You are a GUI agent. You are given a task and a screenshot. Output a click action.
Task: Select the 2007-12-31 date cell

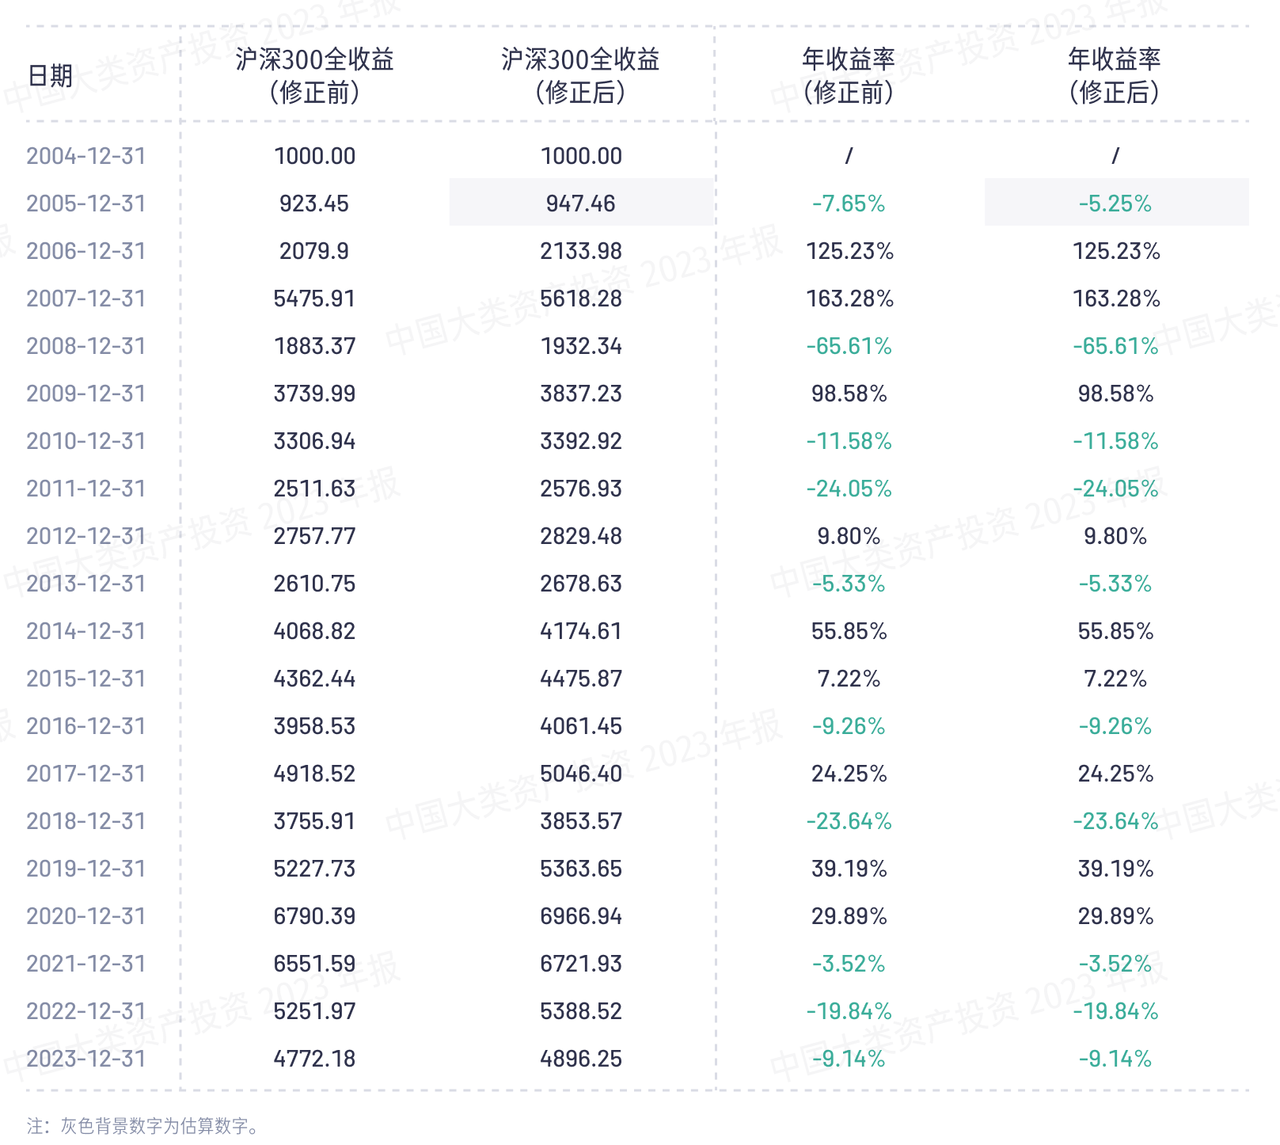(86, 298)
